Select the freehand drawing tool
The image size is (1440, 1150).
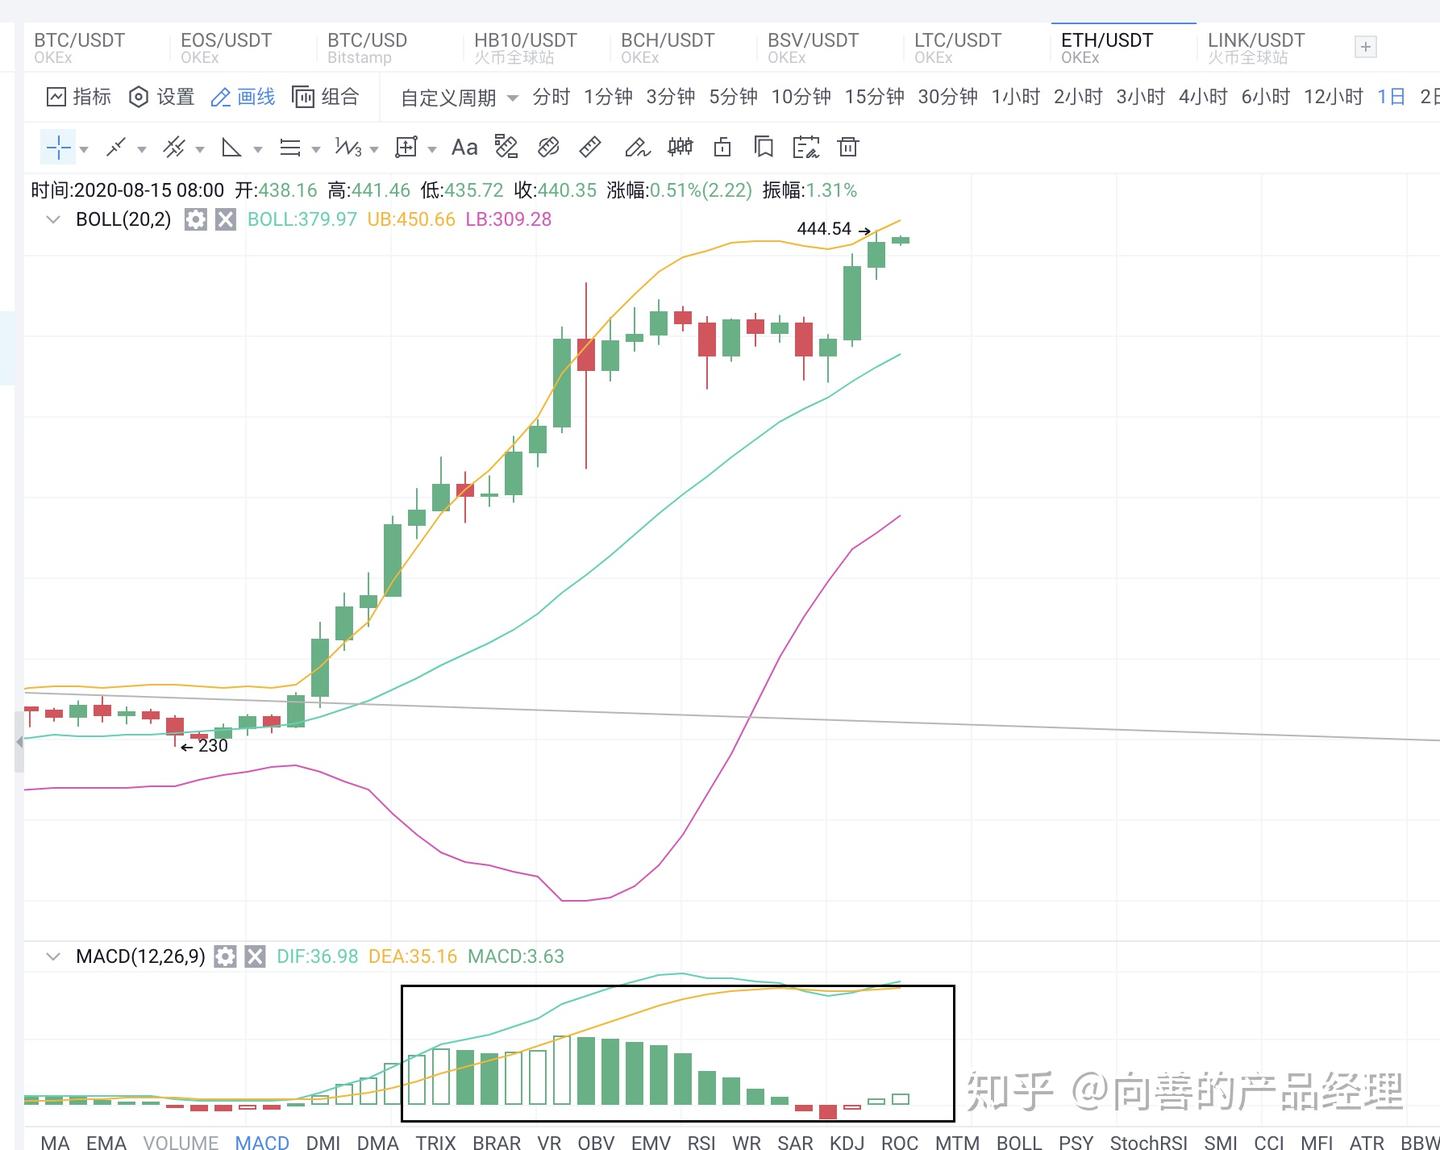(x=637, y=147)
